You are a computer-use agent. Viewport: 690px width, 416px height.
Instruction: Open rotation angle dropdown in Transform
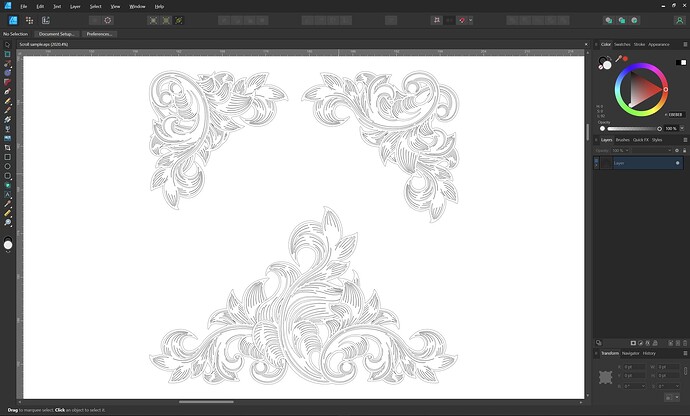643,386
